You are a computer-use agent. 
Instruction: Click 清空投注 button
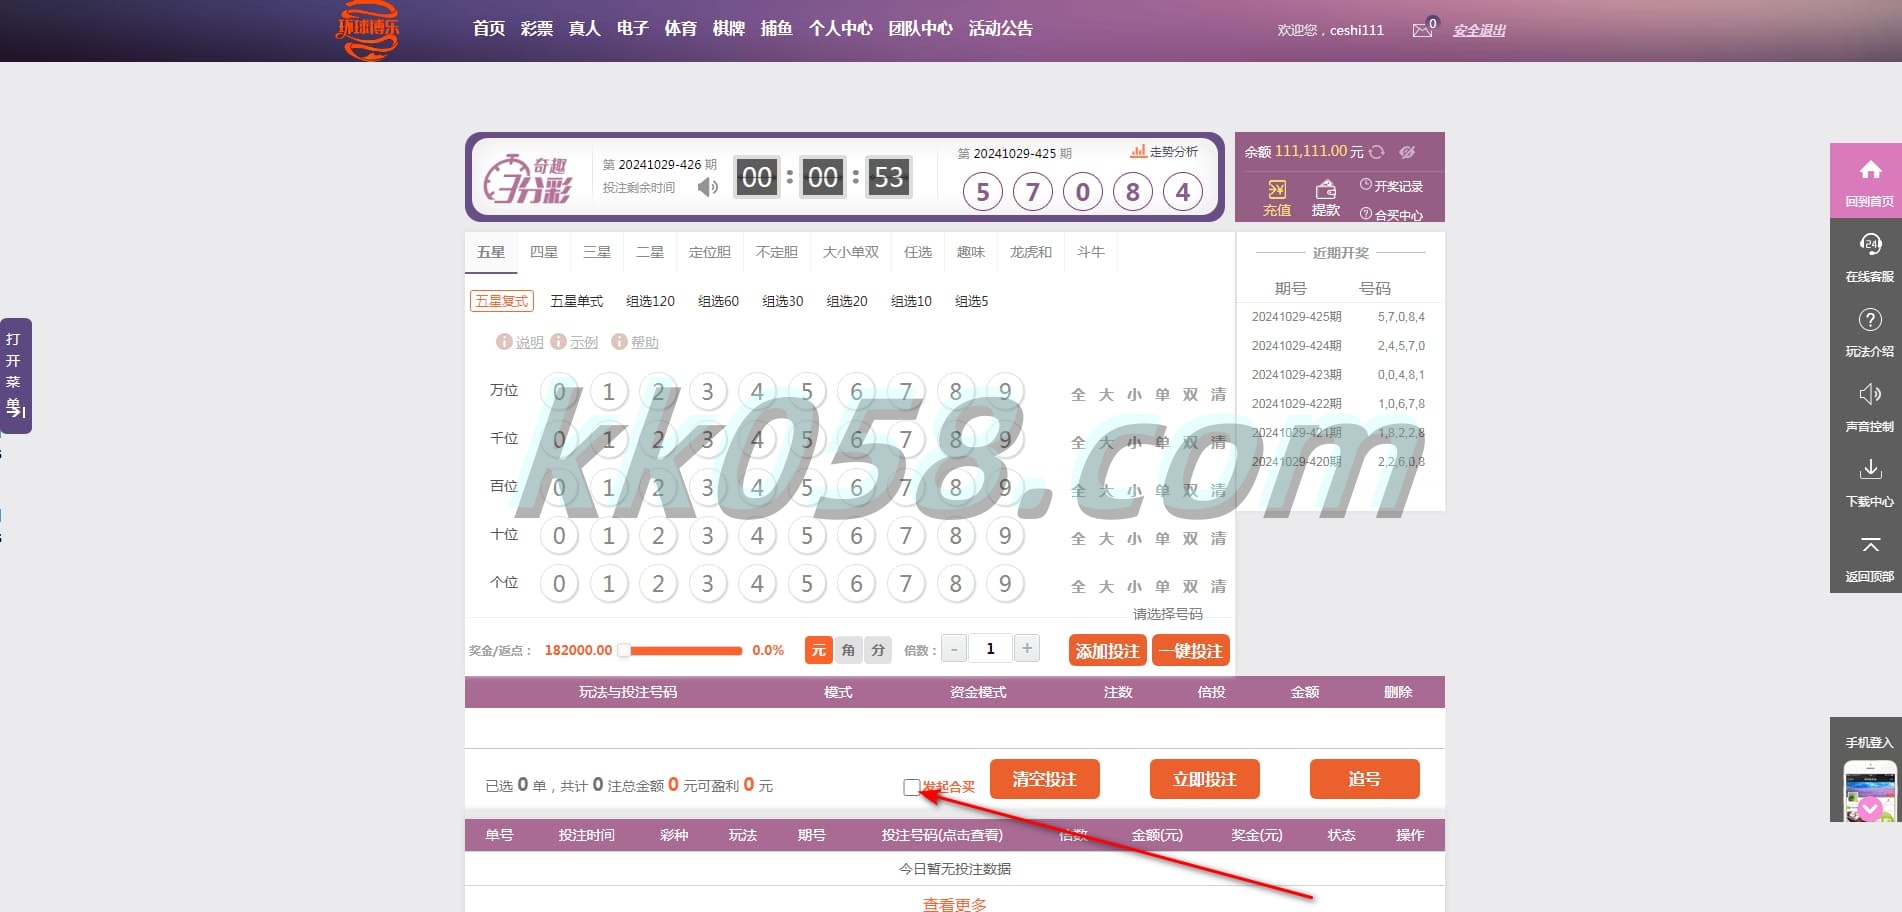point(1045,779)
